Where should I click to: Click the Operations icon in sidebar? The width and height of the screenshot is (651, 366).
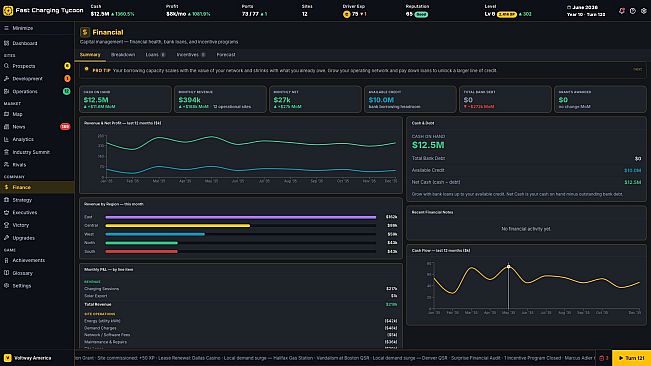coord(6,91)
